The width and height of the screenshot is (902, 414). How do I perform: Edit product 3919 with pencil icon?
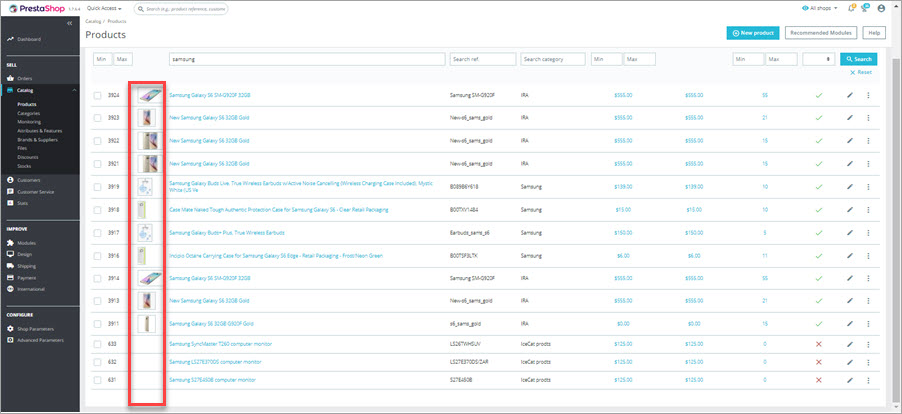click(x=850, y=187)
